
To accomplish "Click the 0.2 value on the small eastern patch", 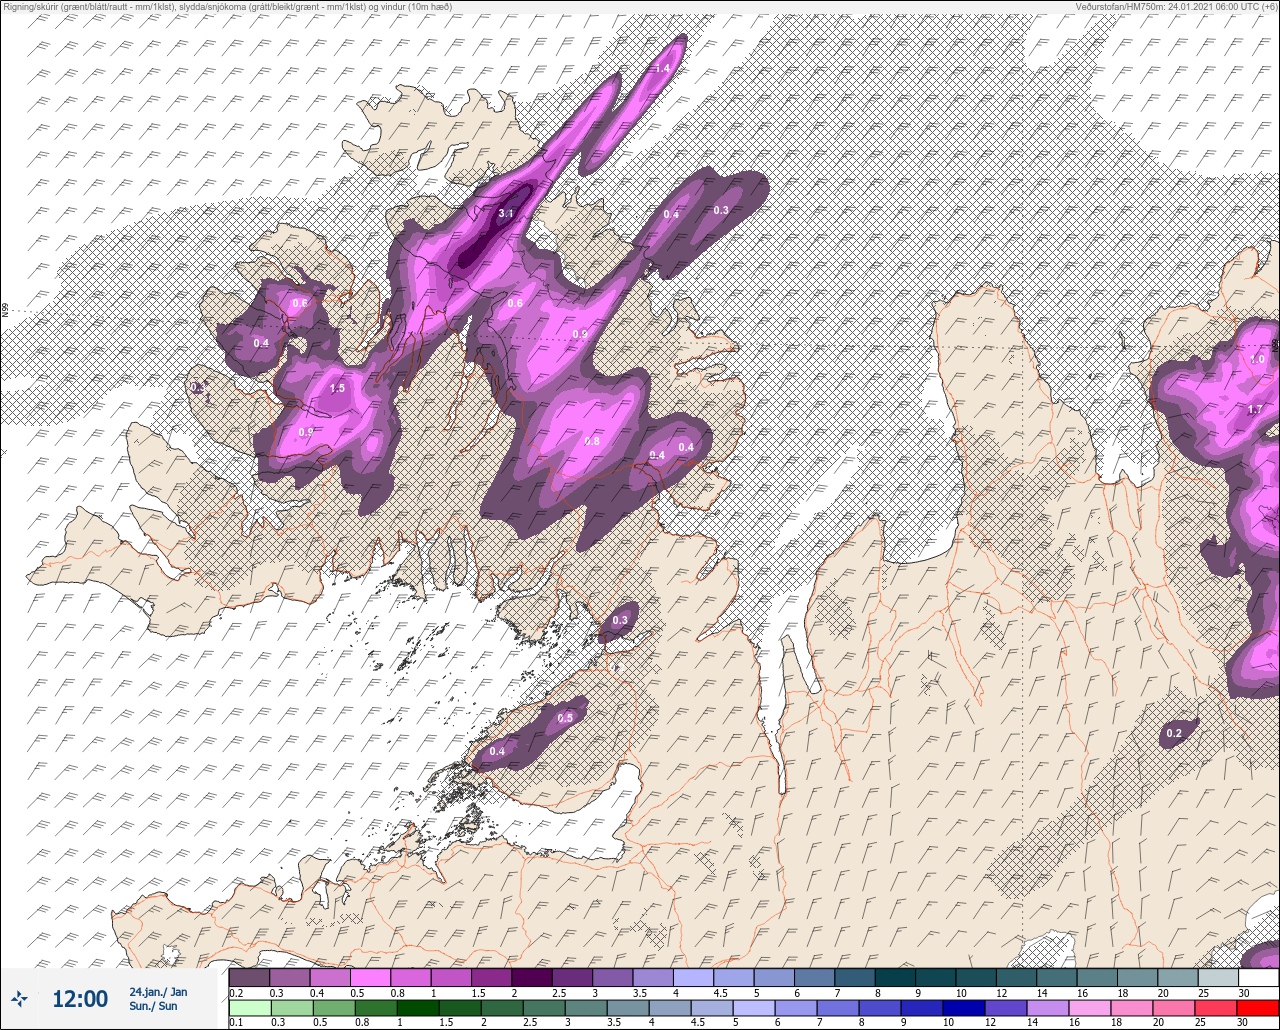I will 1174,733.
